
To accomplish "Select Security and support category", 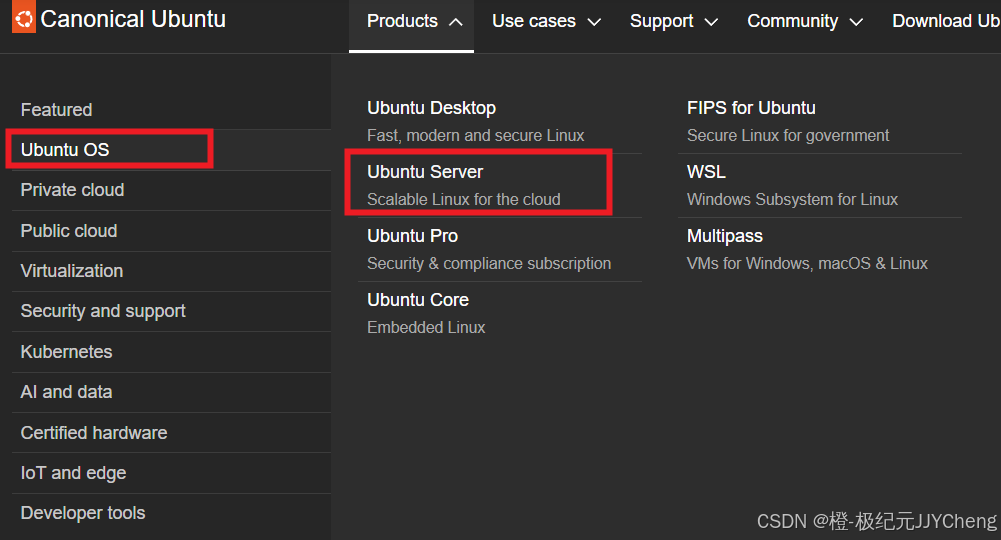I will [x=171, y=311].
